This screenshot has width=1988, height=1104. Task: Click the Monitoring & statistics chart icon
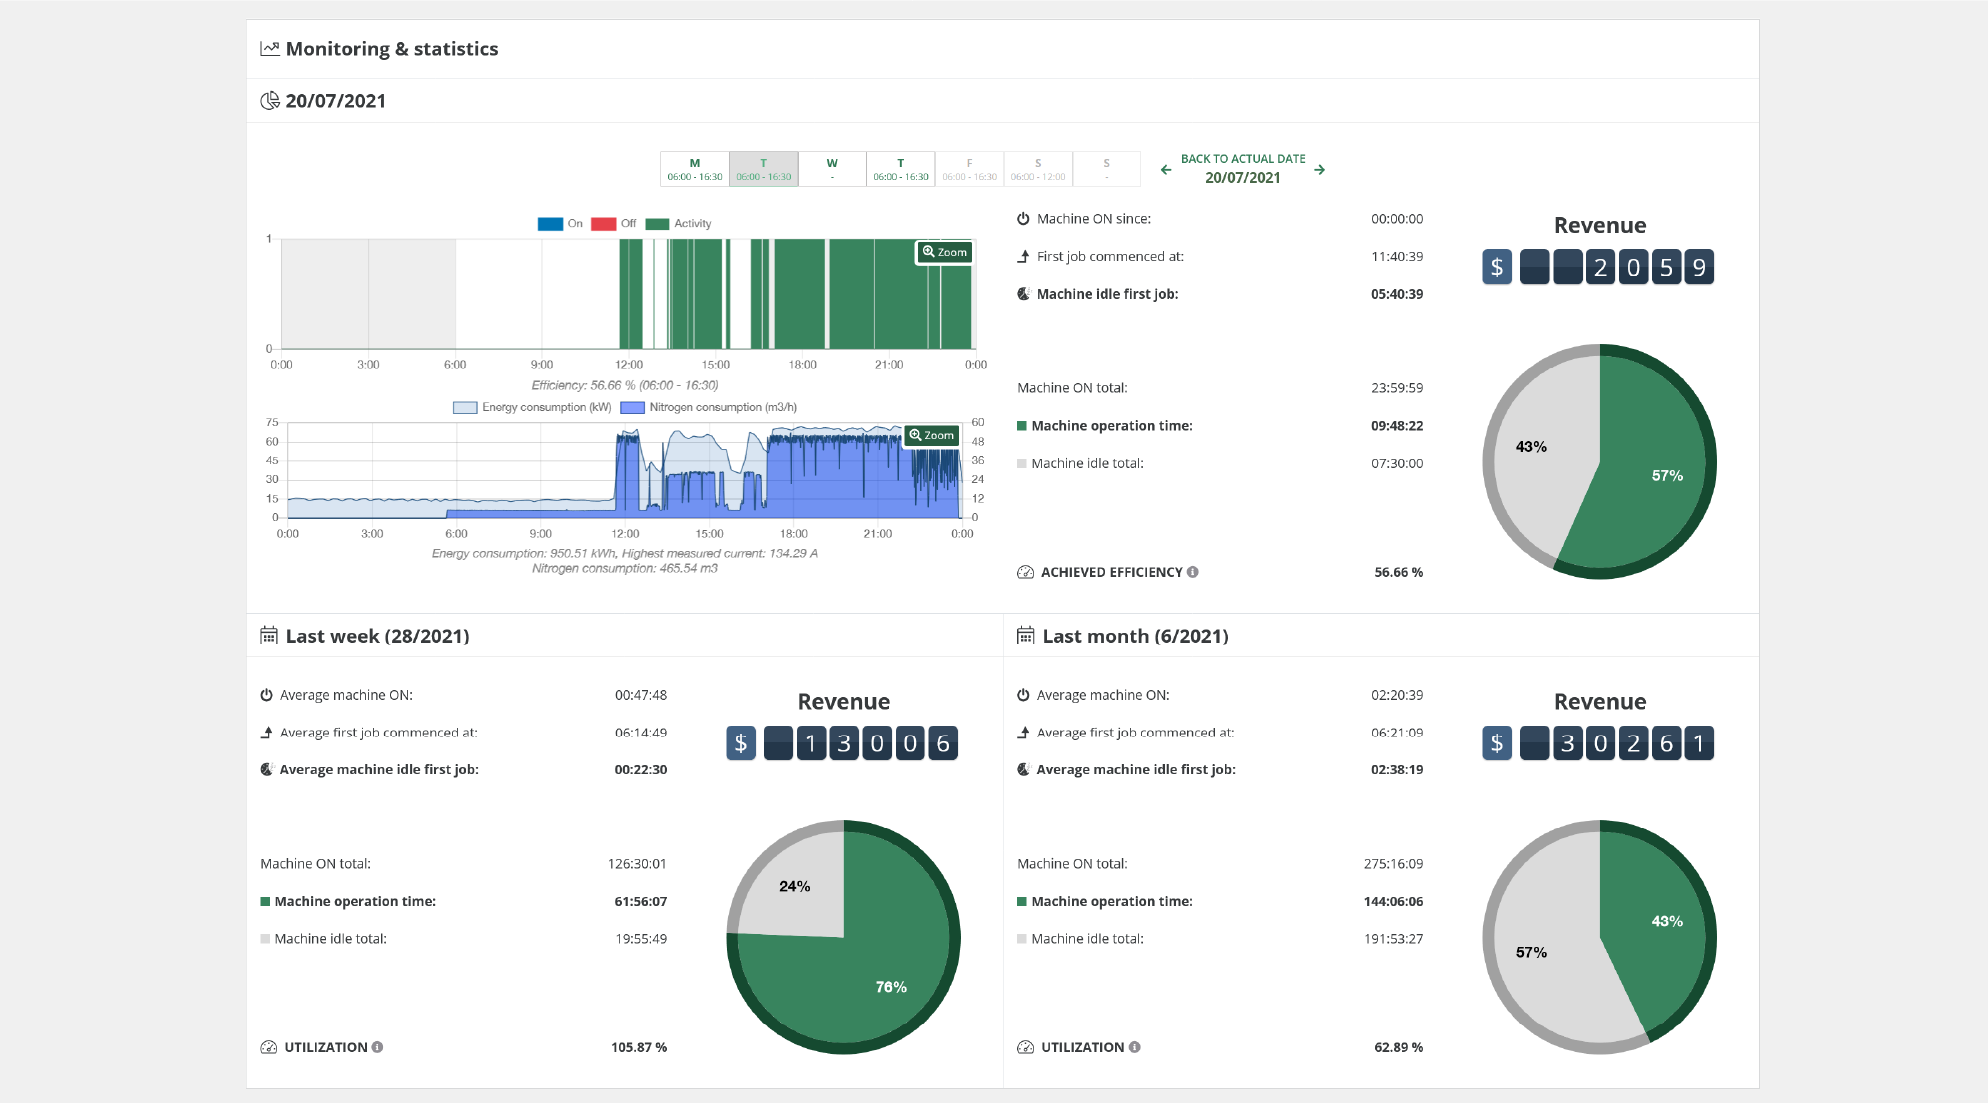coord(269,48)
